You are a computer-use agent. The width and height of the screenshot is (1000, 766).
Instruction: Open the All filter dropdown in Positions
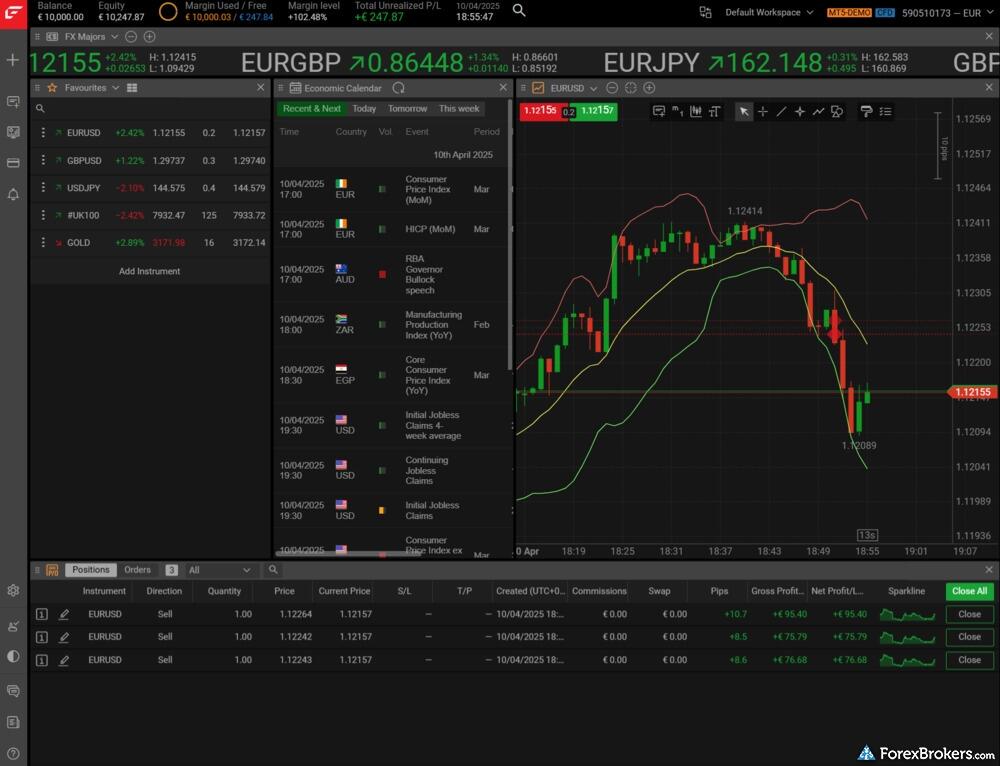coord(220,570)
